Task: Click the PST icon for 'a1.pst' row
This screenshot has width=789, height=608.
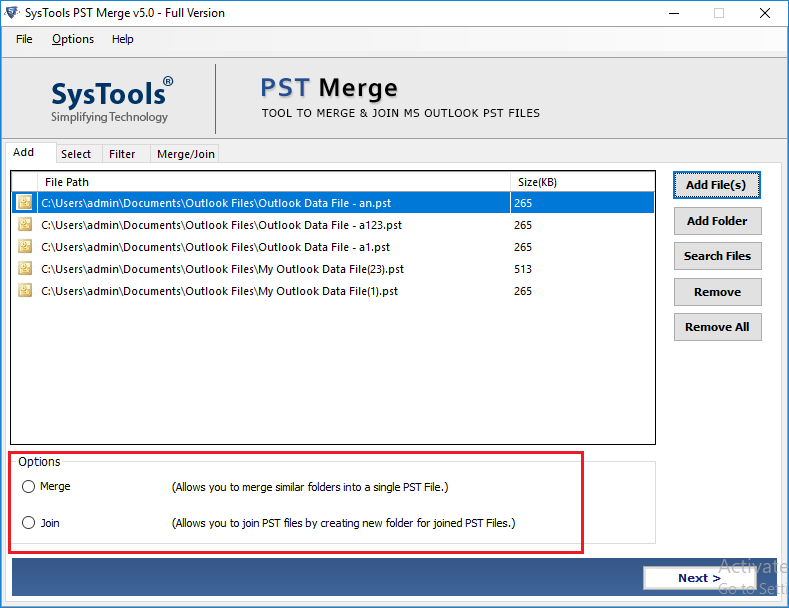Action: [25, 247]
